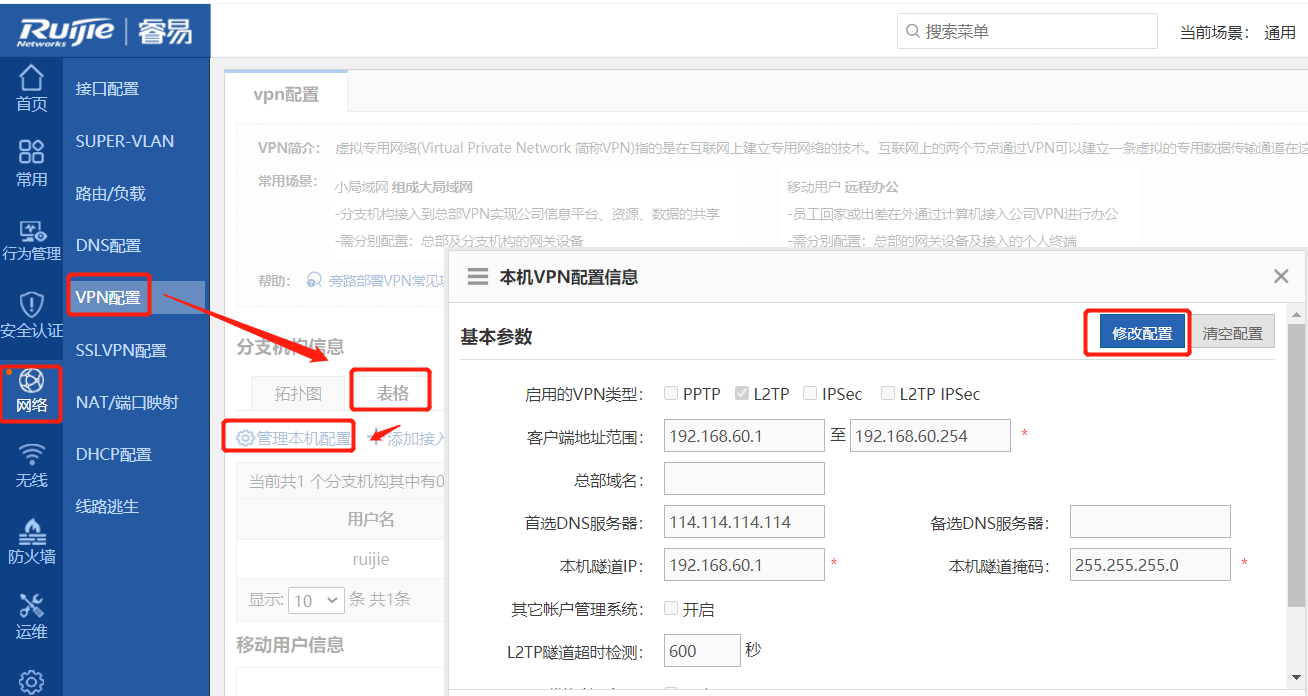Switch to 表格 tab
This screenshot has height=696, width=1308.
392,393
